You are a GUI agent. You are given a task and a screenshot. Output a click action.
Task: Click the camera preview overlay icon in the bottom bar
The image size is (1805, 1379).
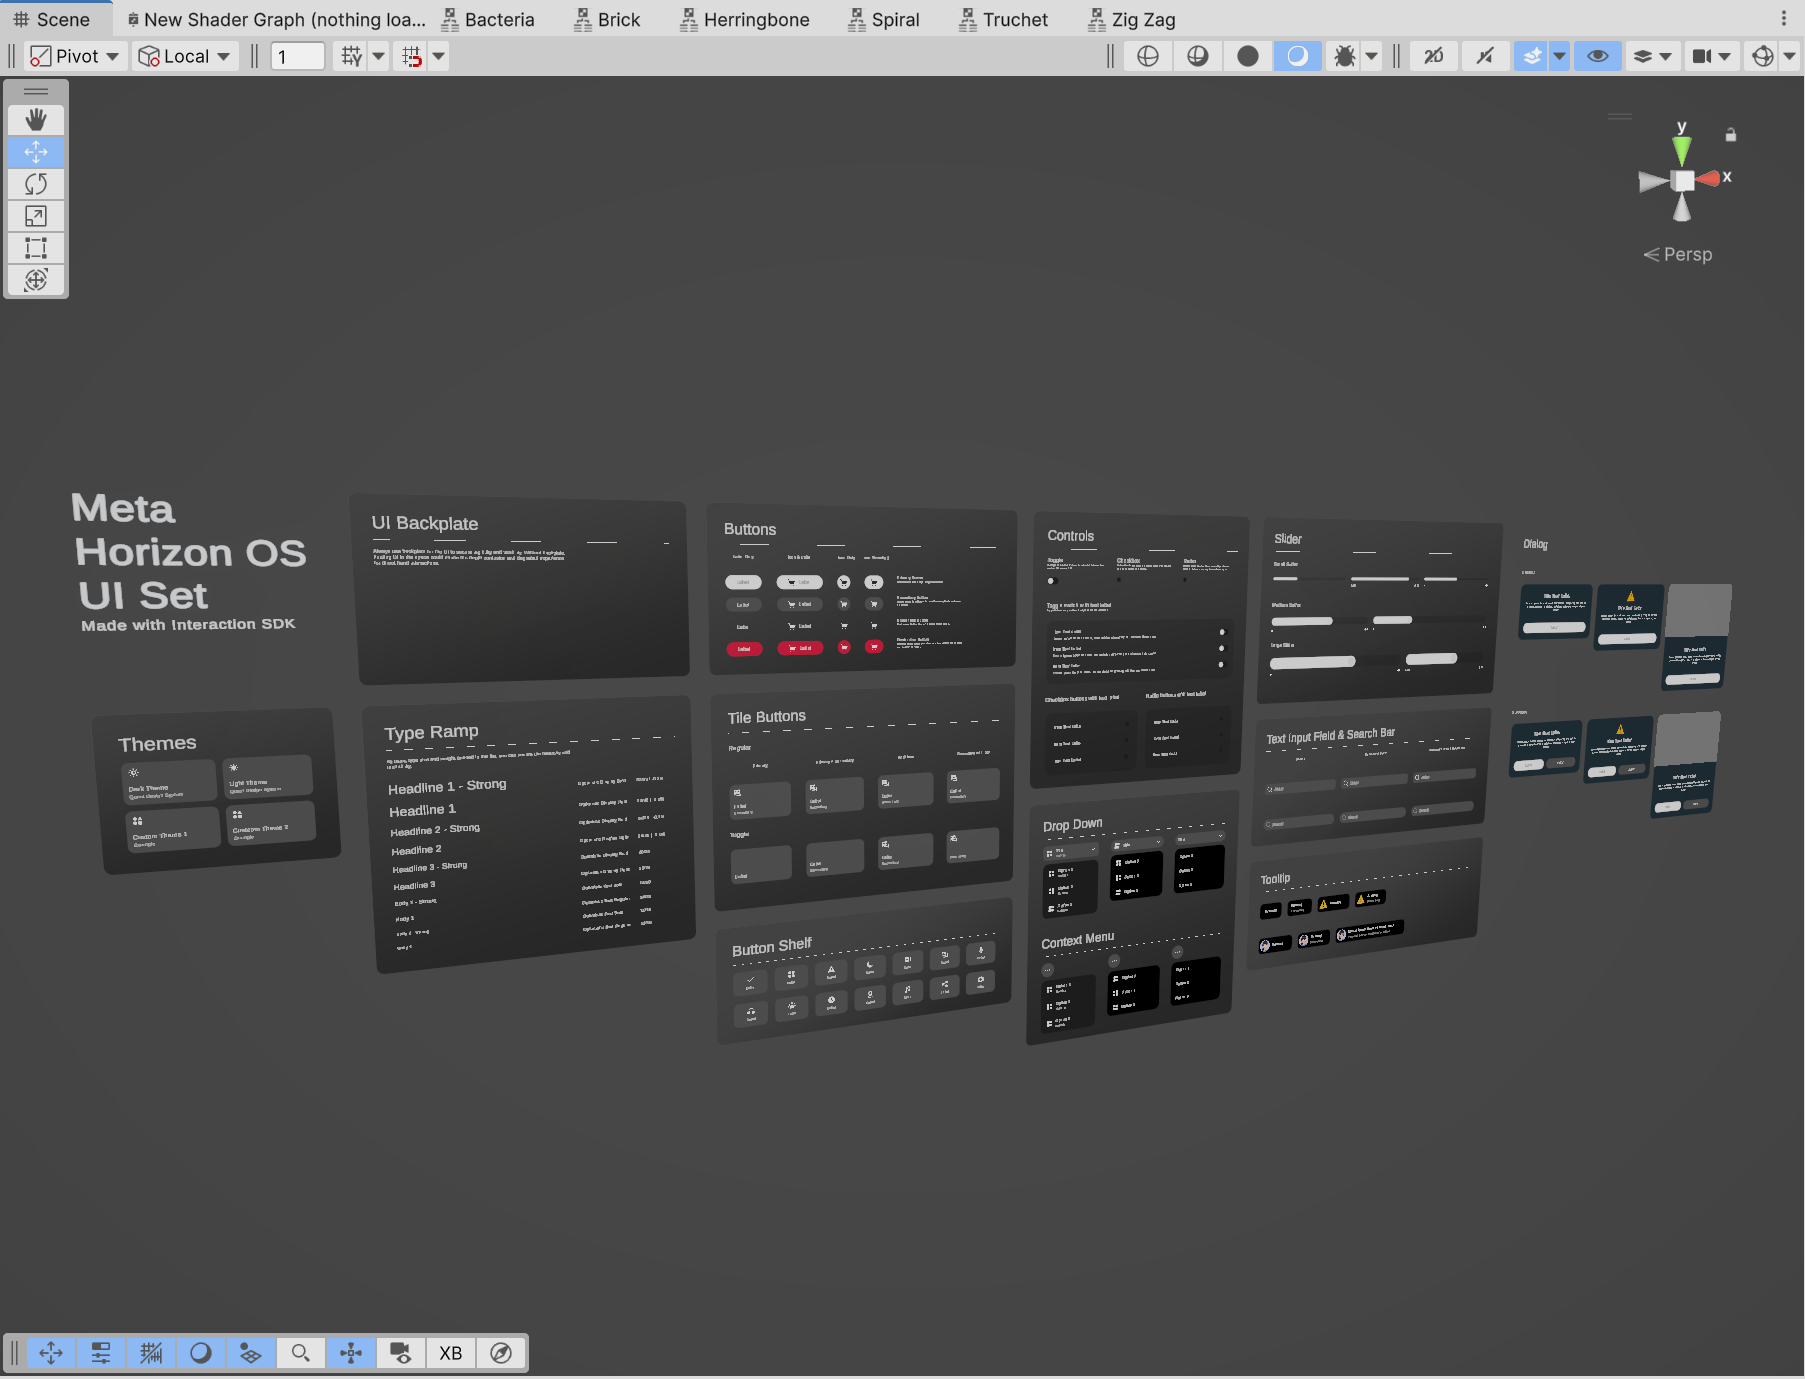[x=401, y=1353]
